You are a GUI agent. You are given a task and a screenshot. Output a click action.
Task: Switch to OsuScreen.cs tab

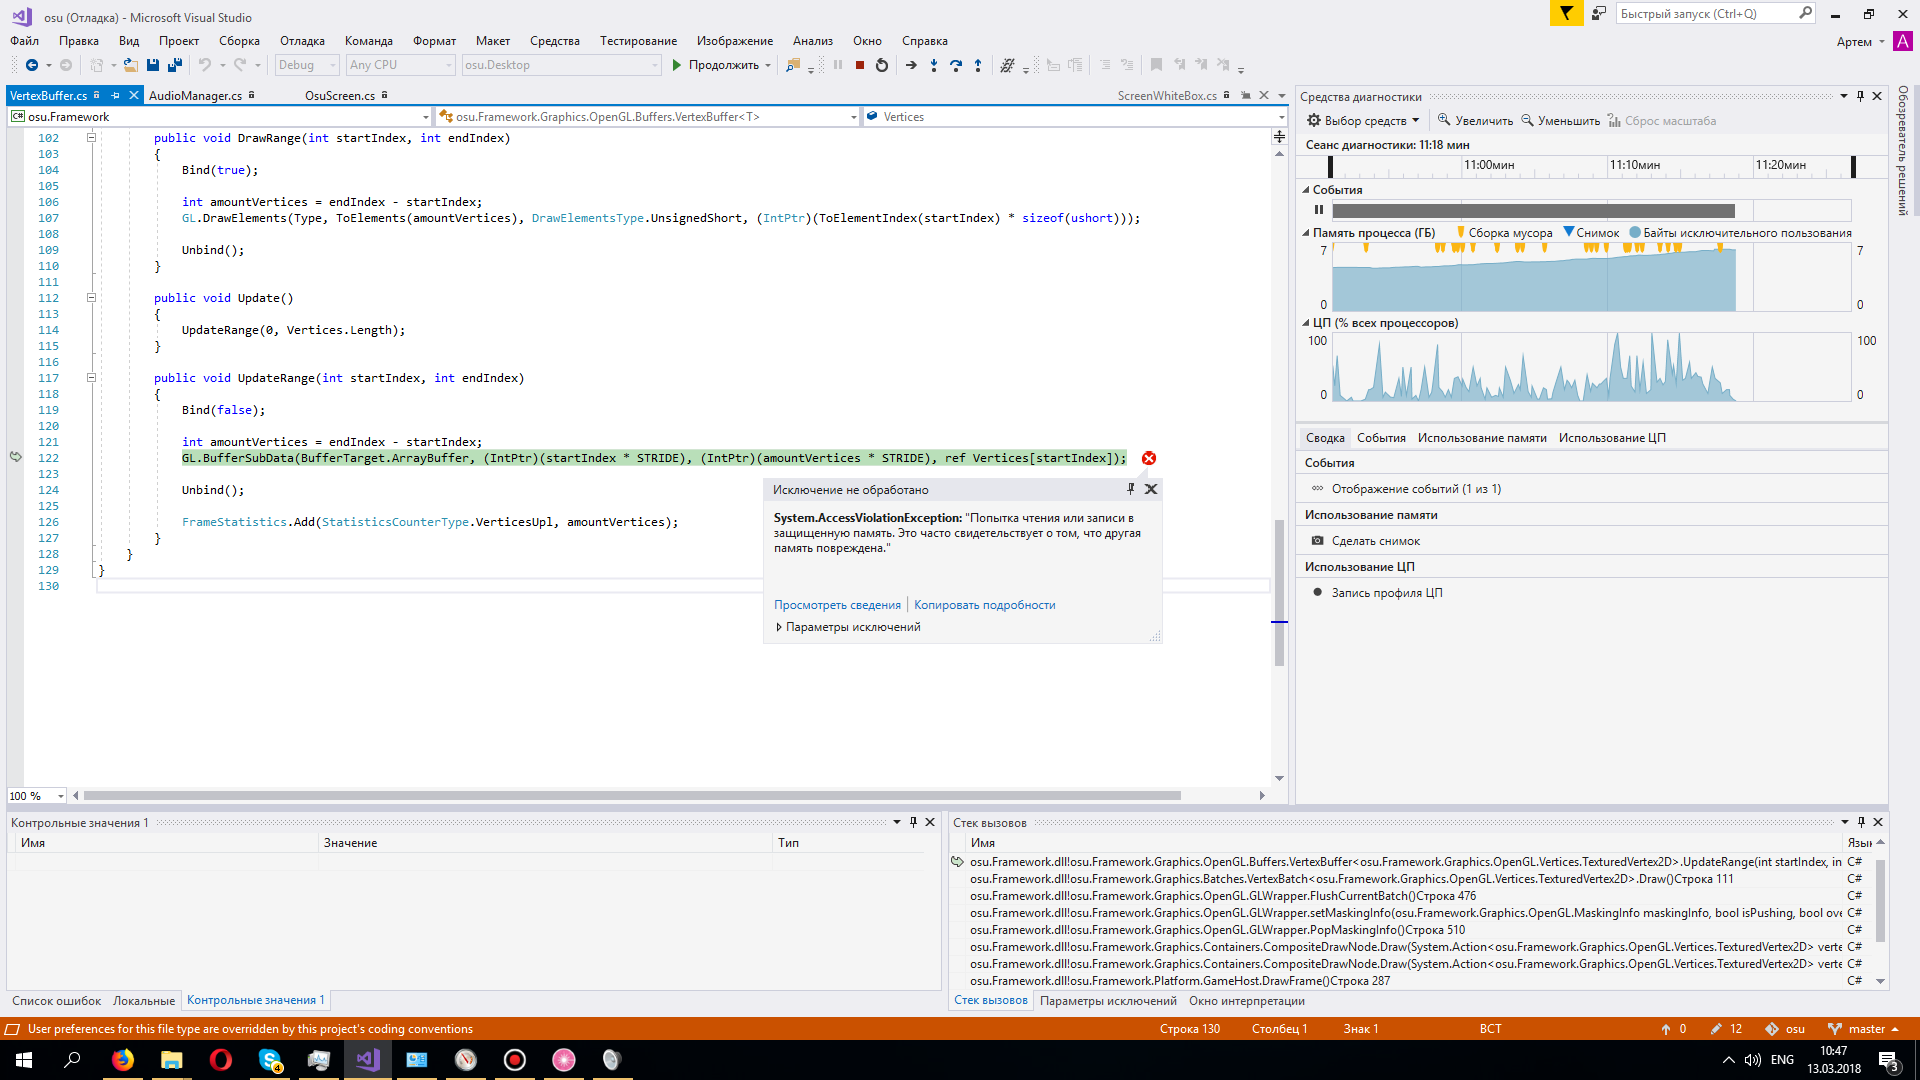click(x=340, y=96)
